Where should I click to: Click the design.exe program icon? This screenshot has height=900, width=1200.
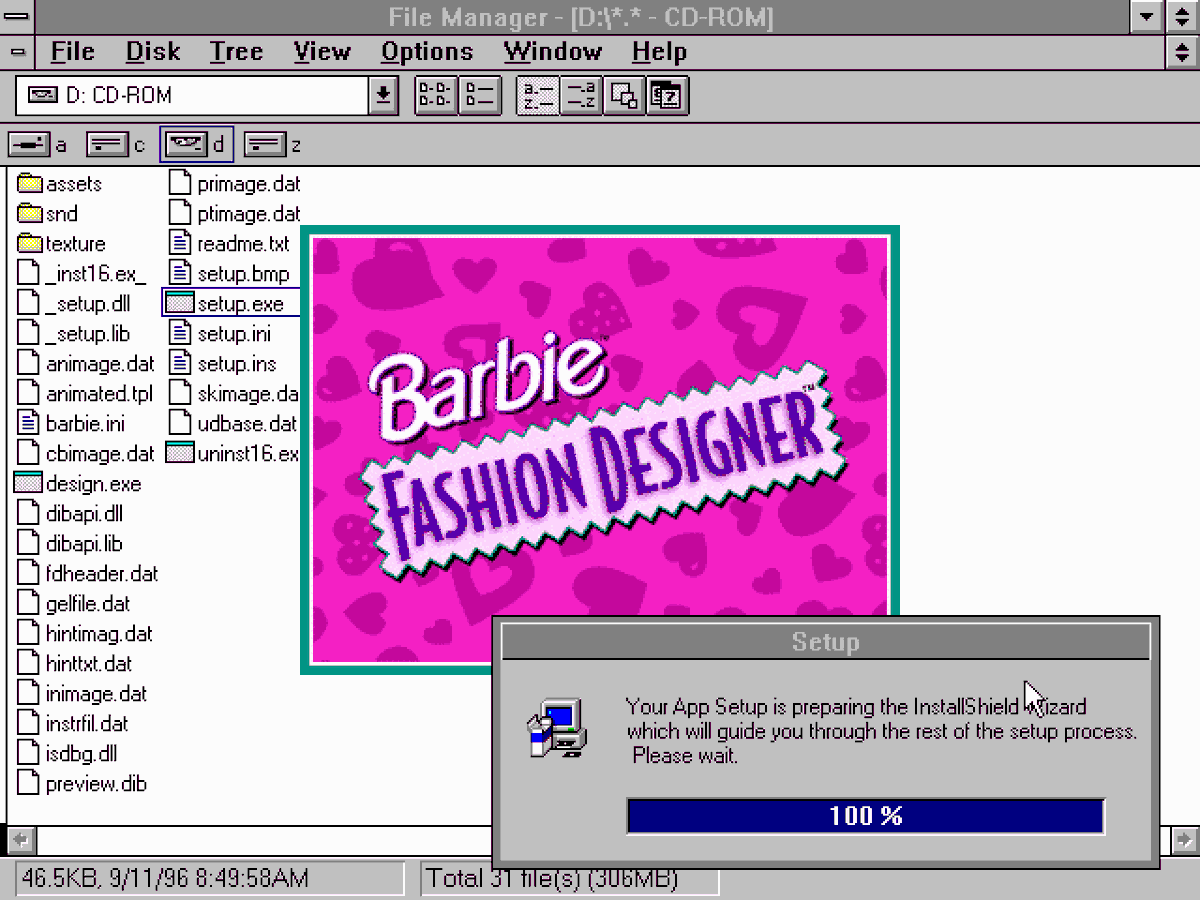(x=29, y=484)
